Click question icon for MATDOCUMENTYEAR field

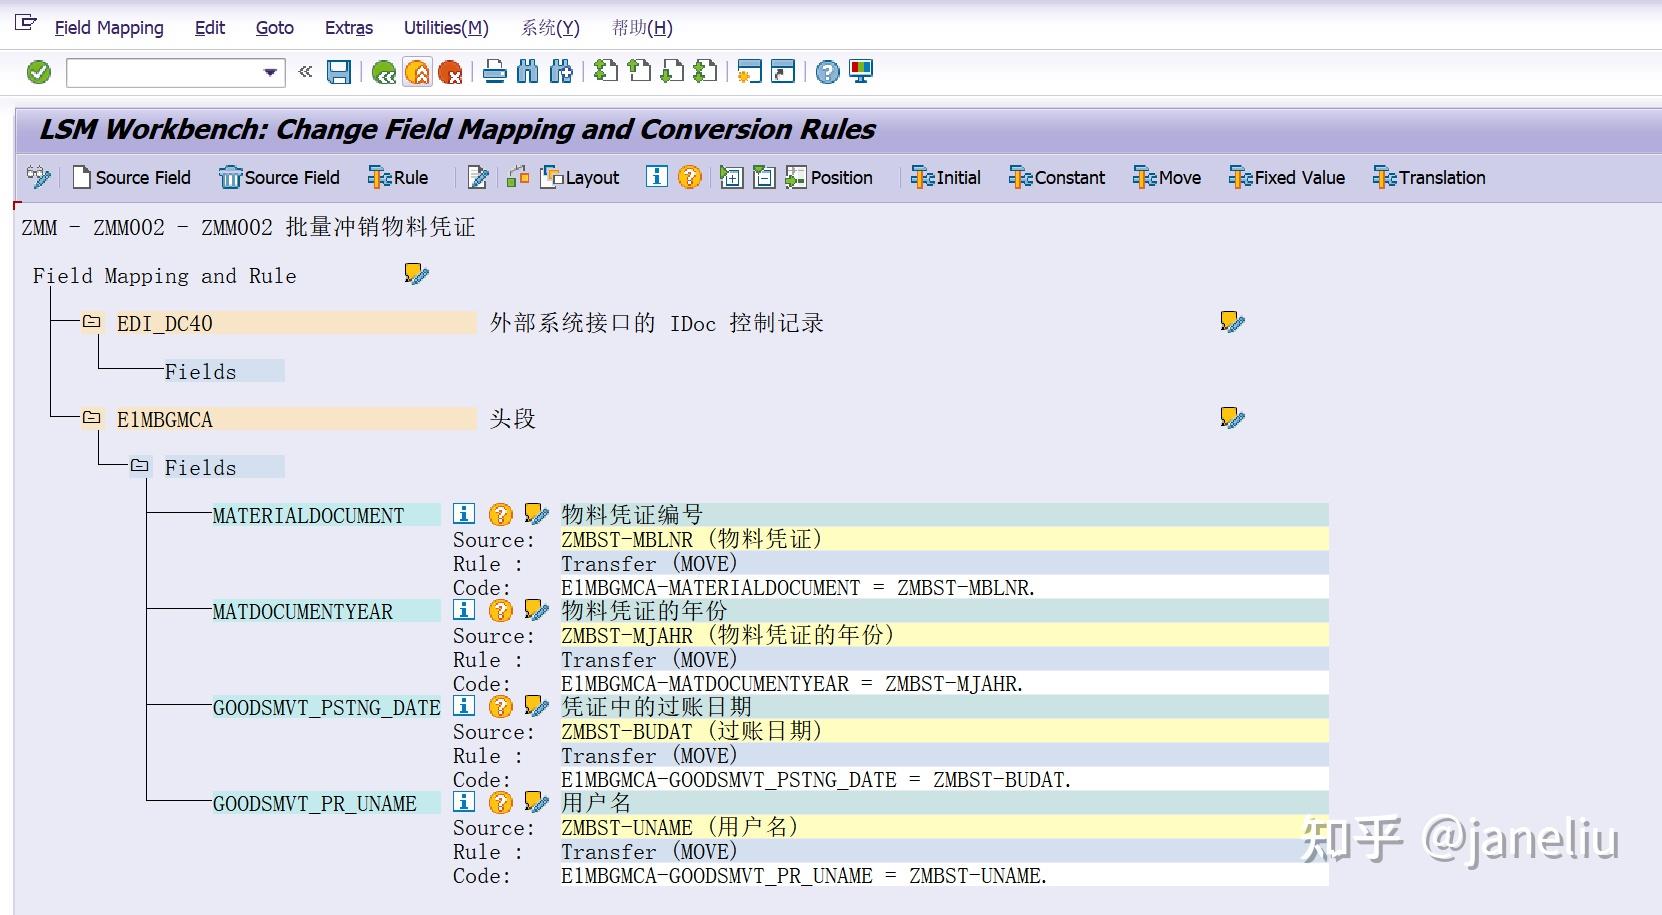coord(500,610)
